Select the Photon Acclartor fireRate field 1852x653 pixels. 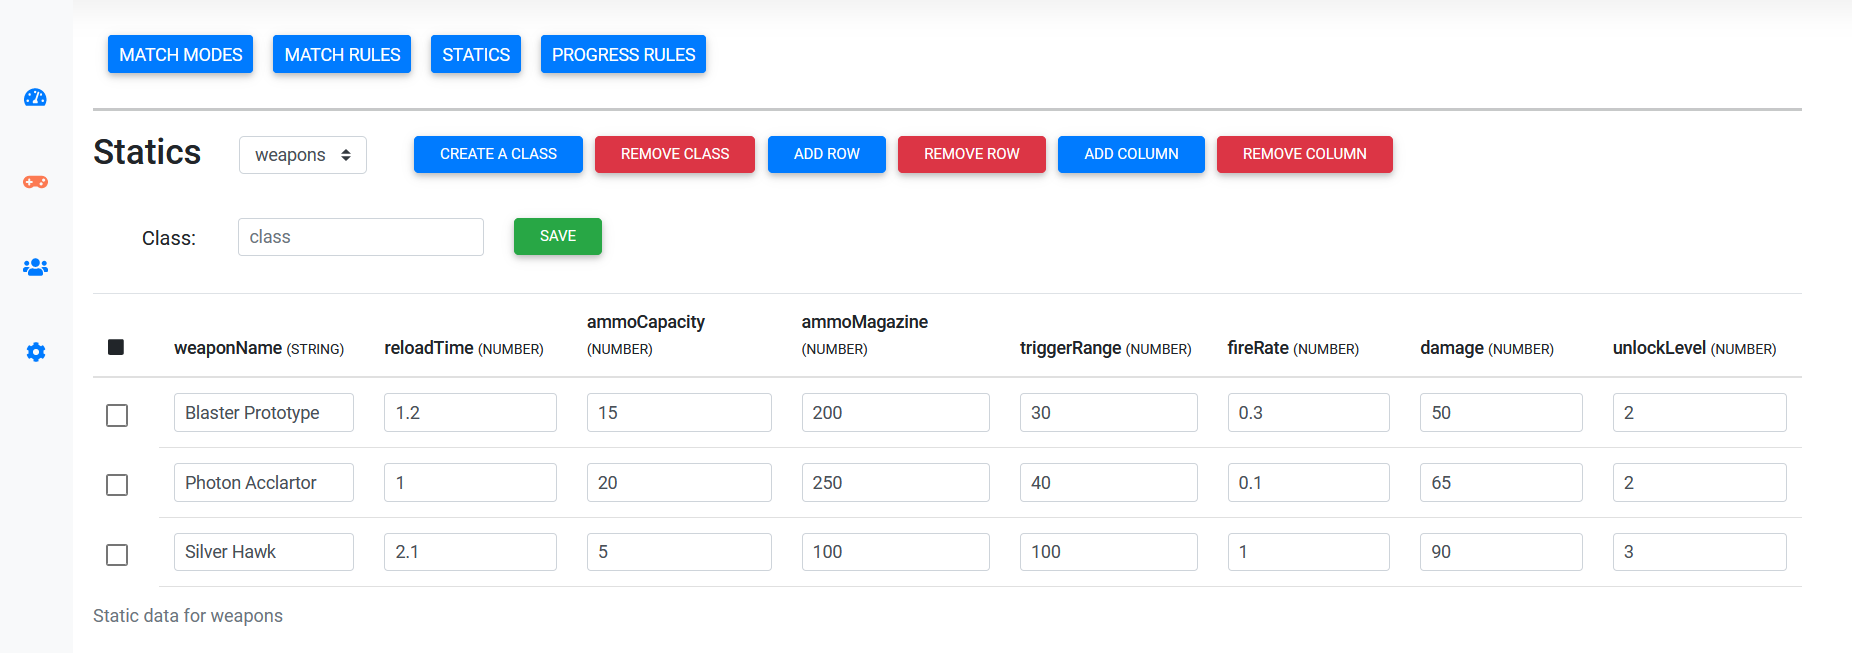tap(1307, 483)
